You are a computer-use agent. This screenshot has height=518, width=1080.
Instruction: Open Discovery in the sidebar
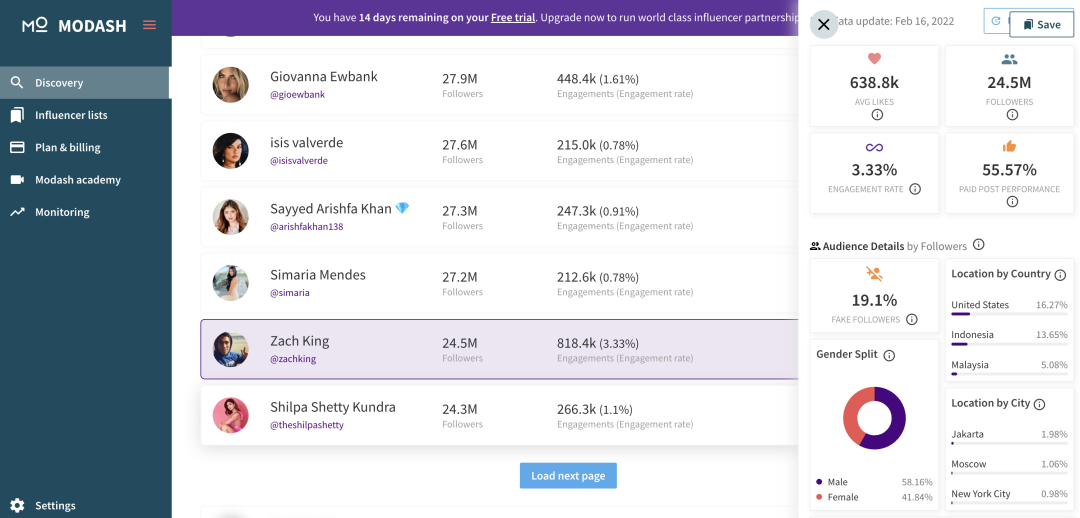pyautogui.click(x=59, y=83)
